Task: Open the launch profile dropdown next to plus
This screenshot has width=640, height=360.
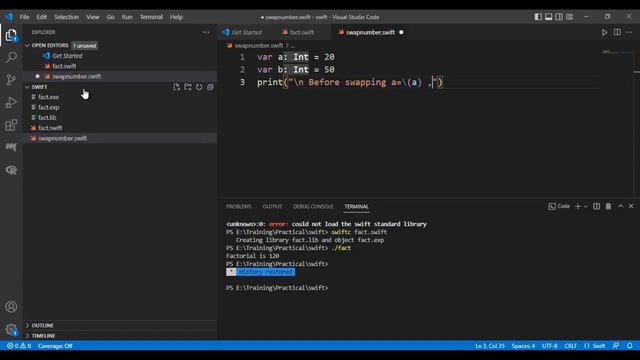Action: 586,207
